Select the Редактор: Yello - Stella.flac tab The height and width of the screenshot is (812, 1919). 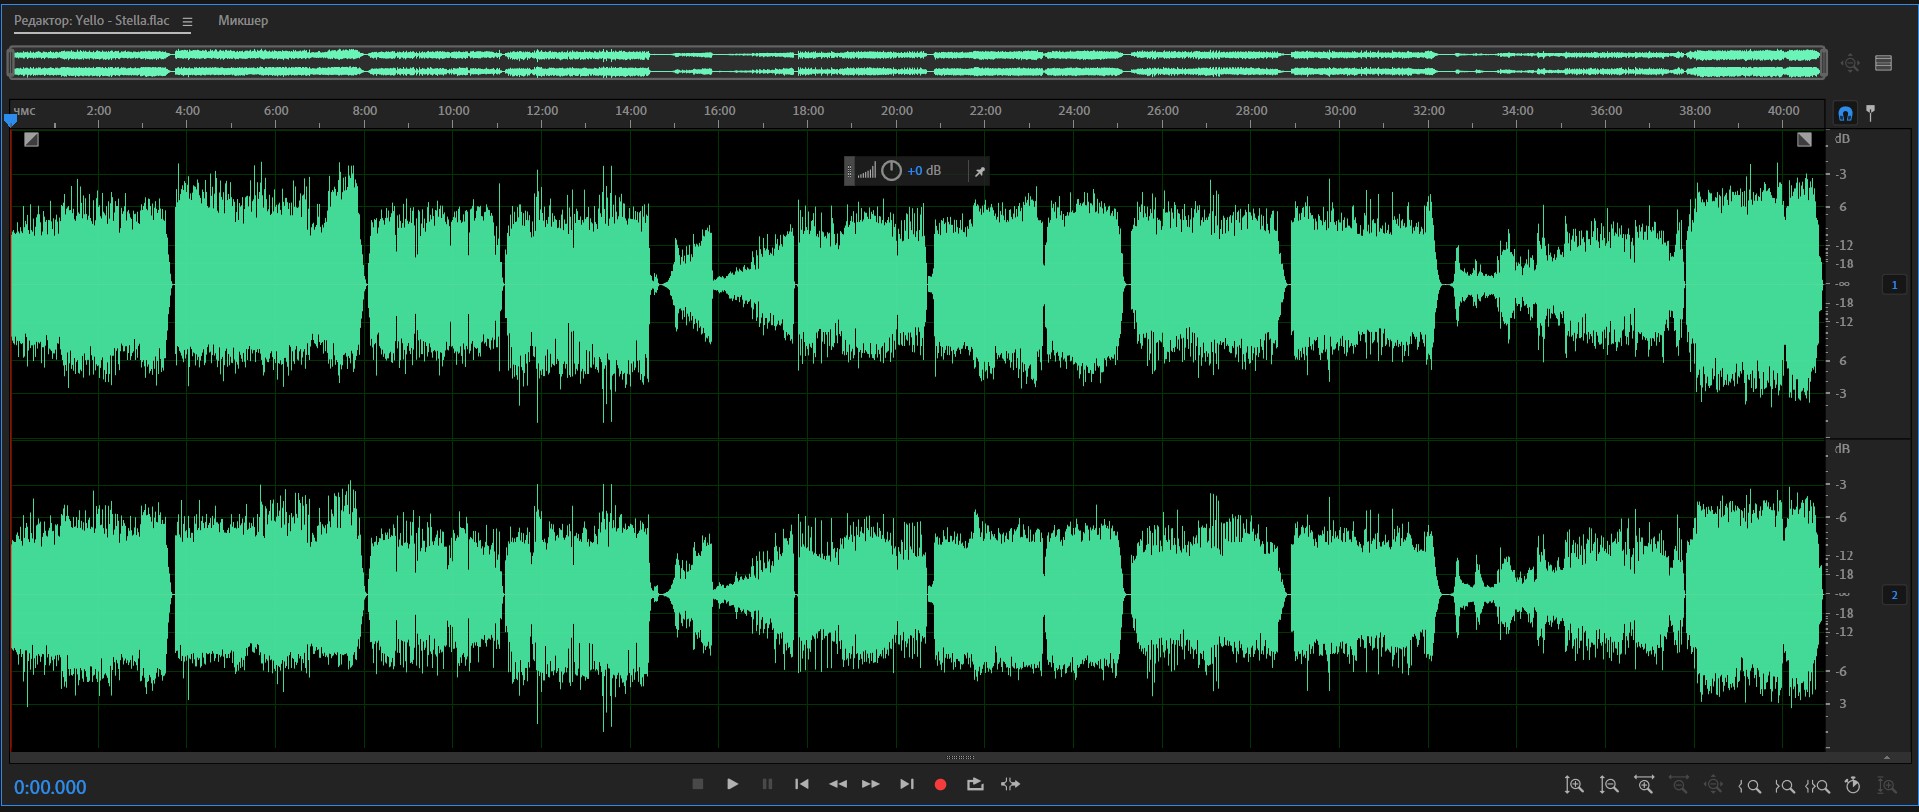(92, 21)
